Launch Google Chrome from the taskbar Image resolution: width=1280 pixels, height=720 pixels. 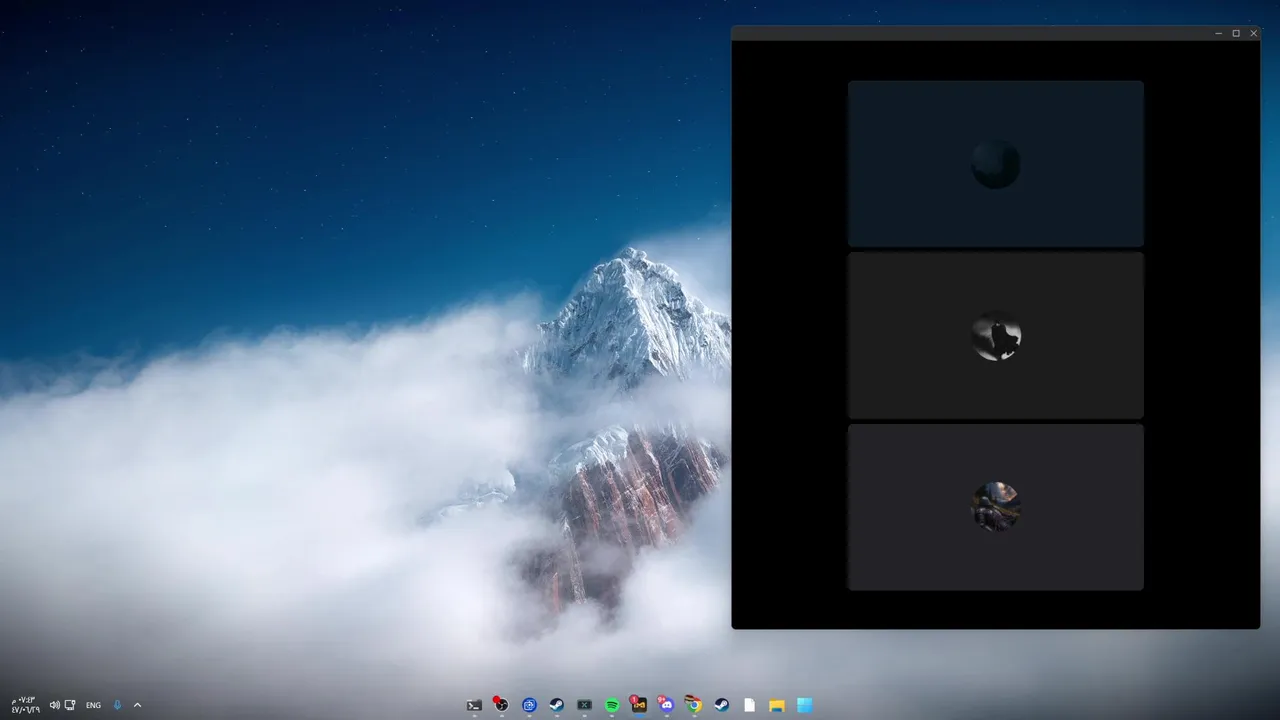click(x=694, y=705)
